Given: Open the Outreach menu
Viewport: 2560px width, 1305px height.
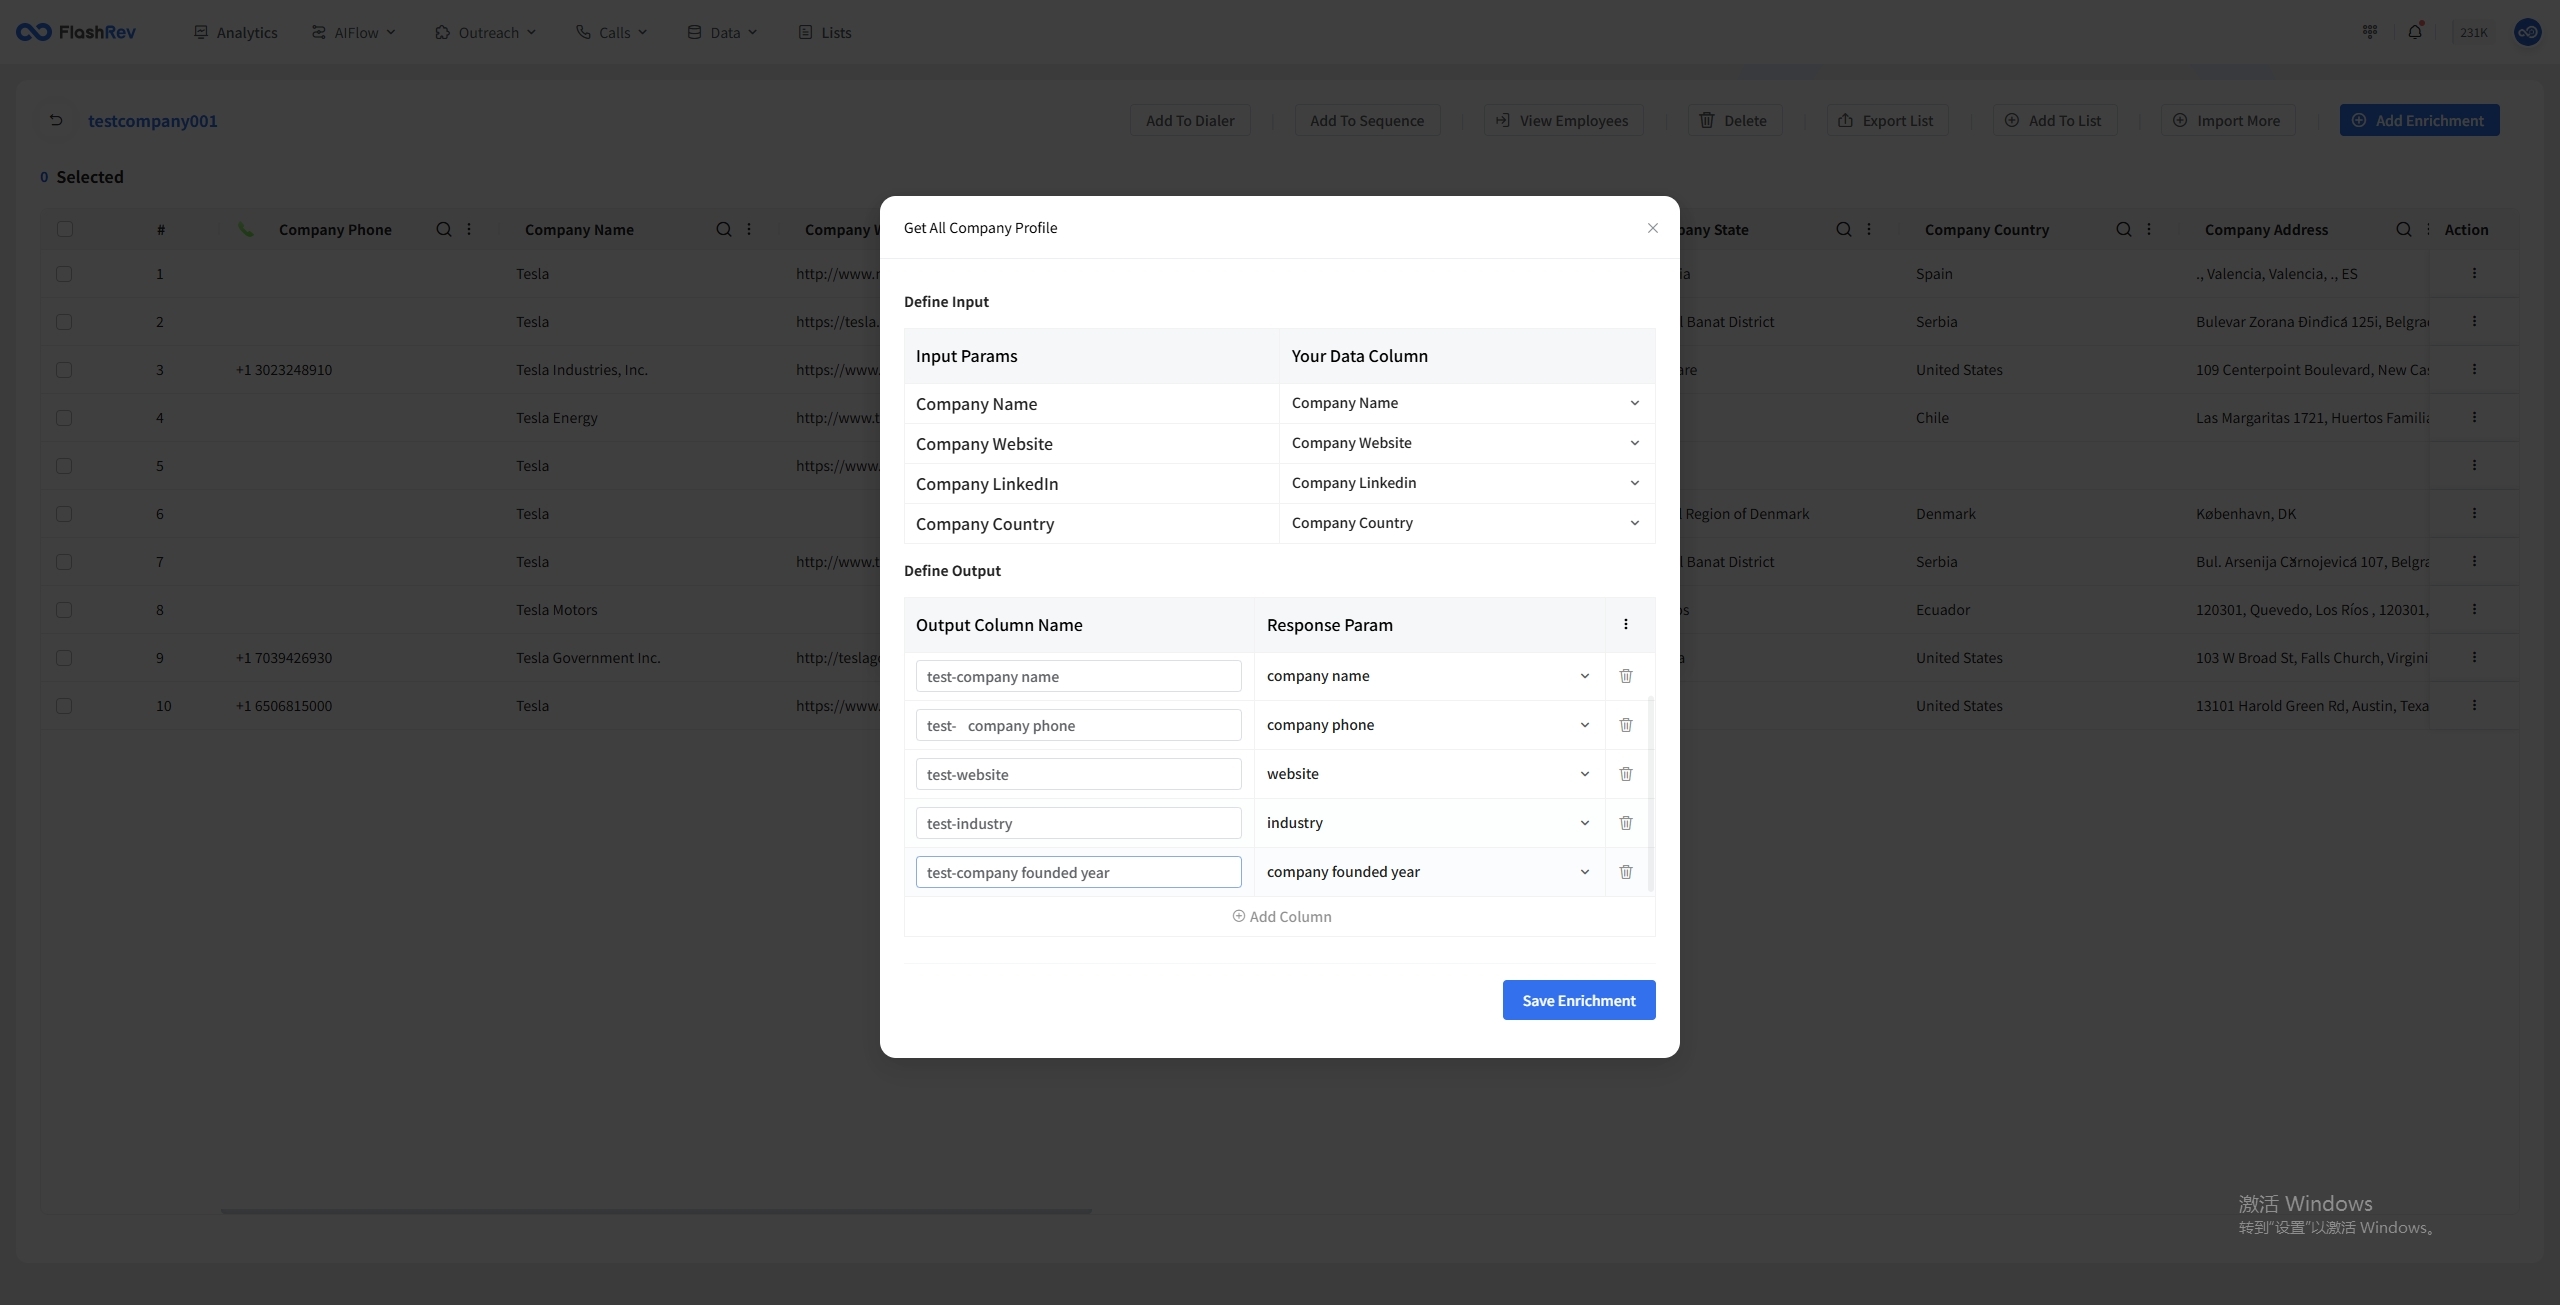Looking at the screenshot, I should [x=487, y=32].
